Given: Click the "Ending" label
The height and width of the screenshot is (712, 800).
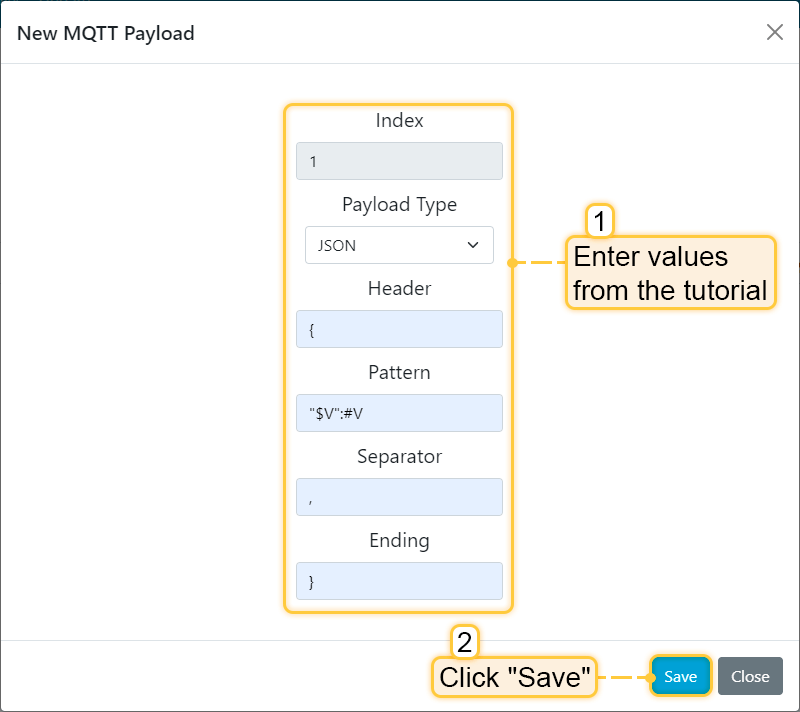Looking at the screenshot, I should click(399, 541).
